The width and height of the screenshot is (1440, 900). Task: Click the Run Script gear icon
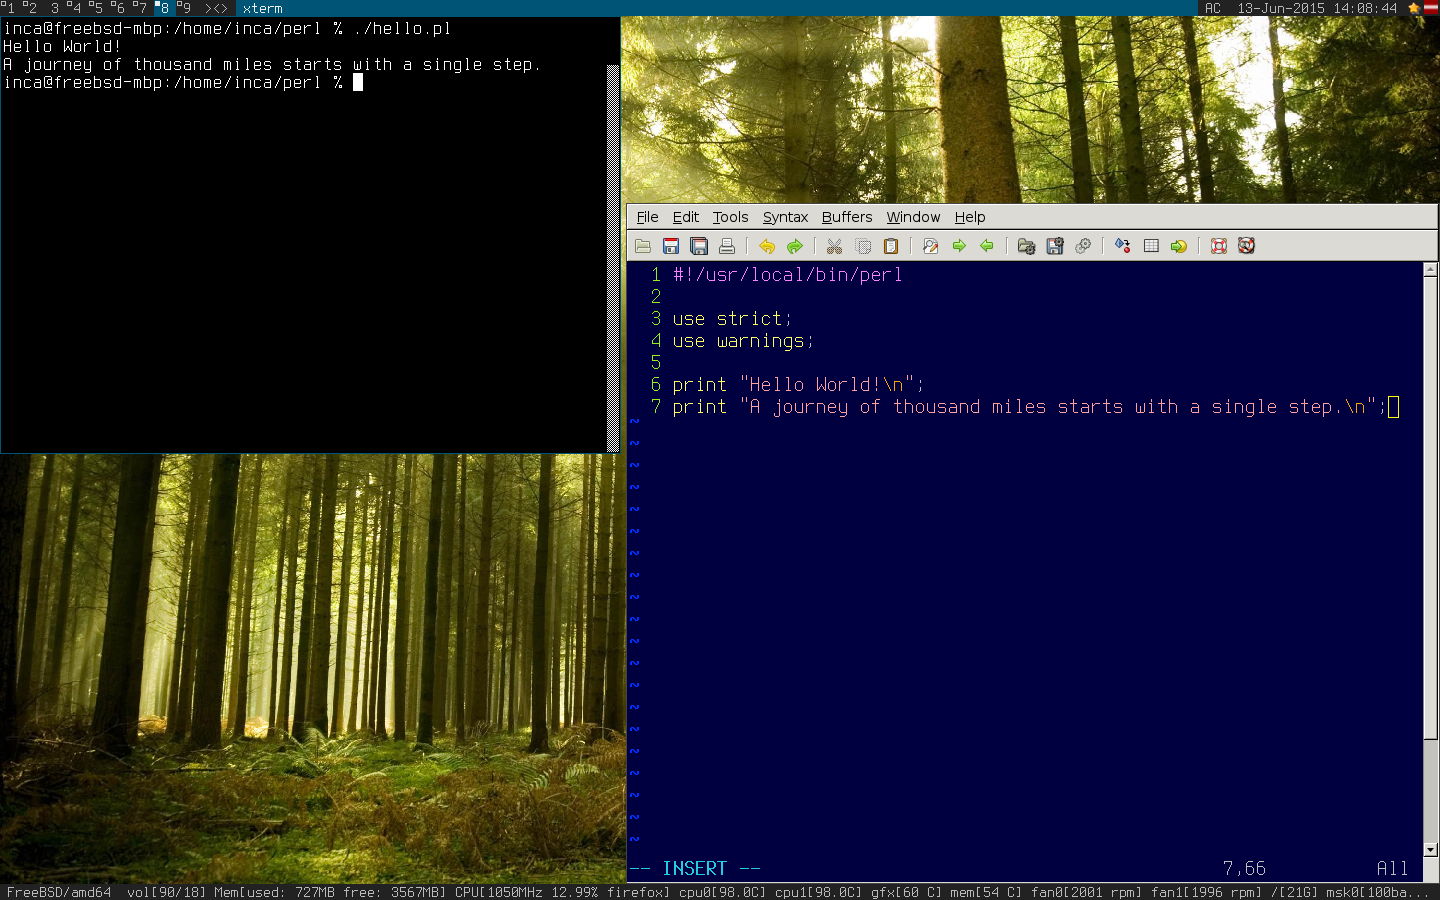tap(1083, 246)
